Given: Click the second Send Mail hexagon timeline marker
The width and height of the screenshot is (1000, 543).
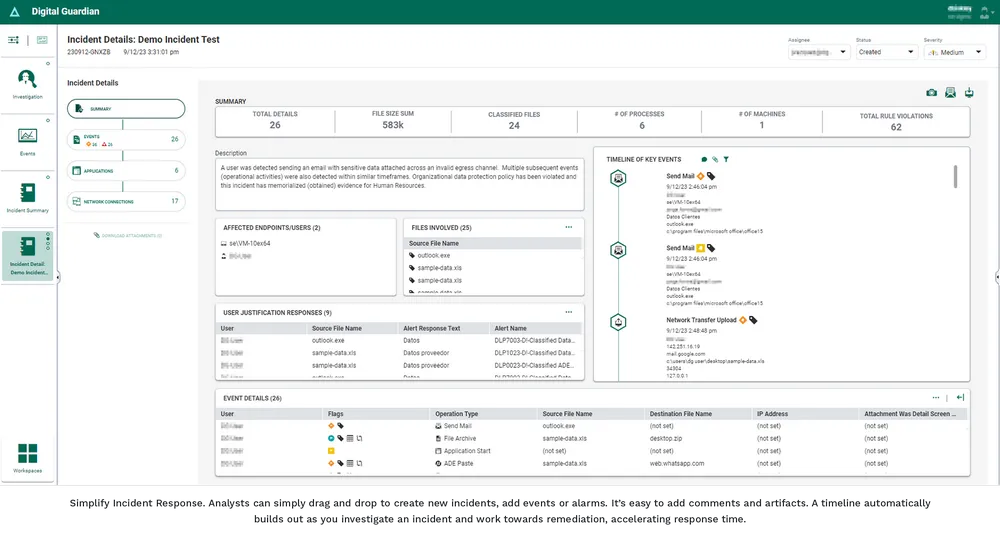Looking at the screenshot, I should click(618, 250).
